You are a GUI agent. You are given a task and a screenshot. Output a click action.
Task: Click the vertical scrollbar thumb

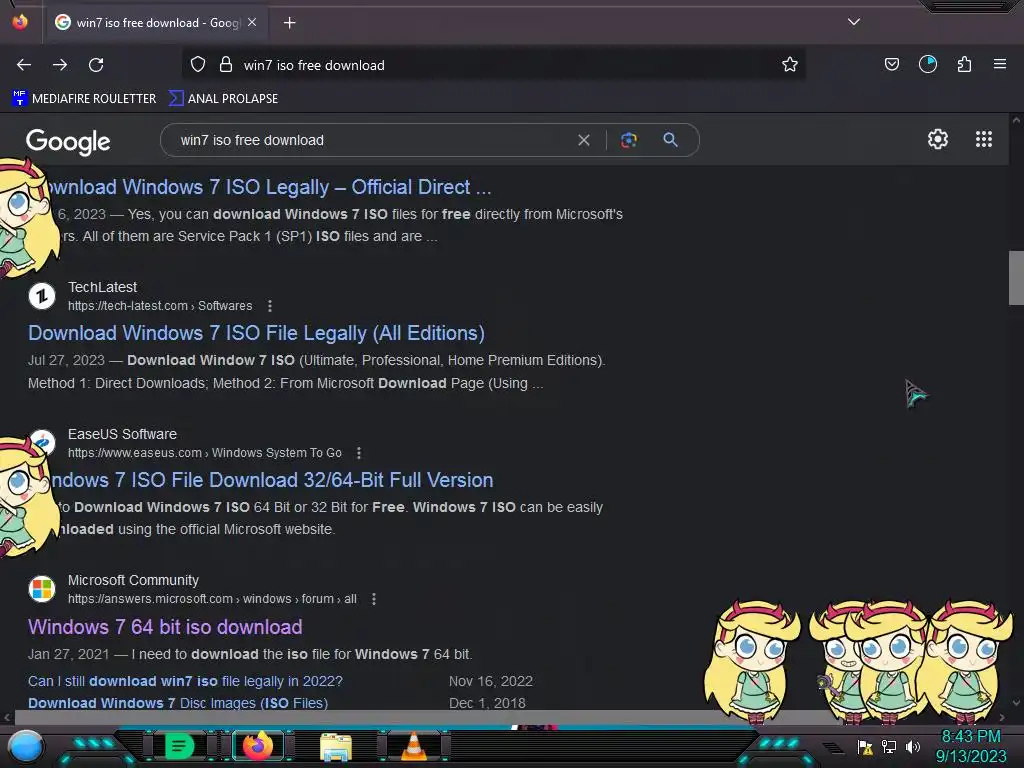coord(1016,278)
